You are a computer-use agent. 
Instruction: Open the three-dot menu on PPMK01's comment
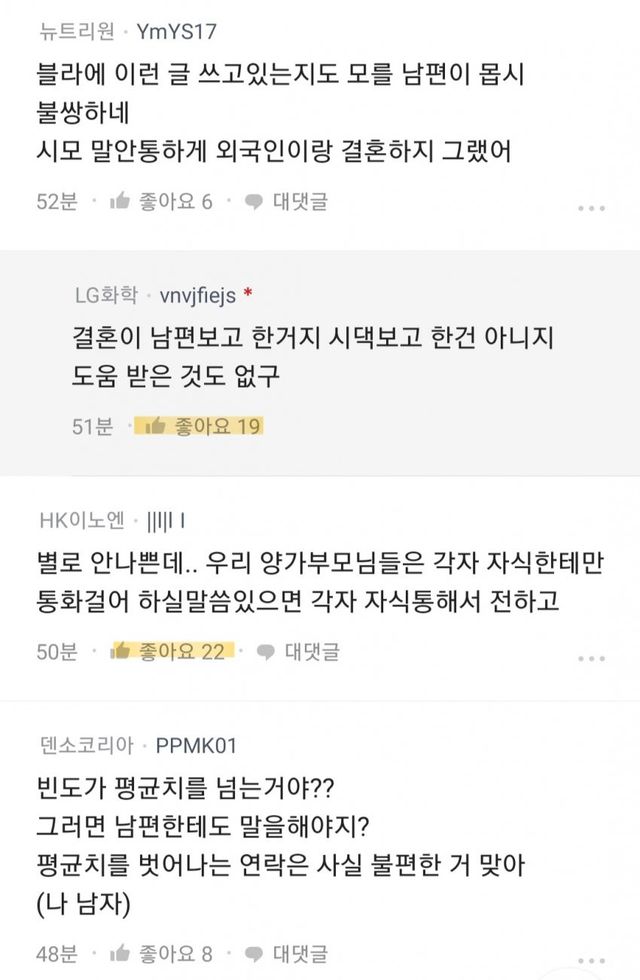point(591,960)
